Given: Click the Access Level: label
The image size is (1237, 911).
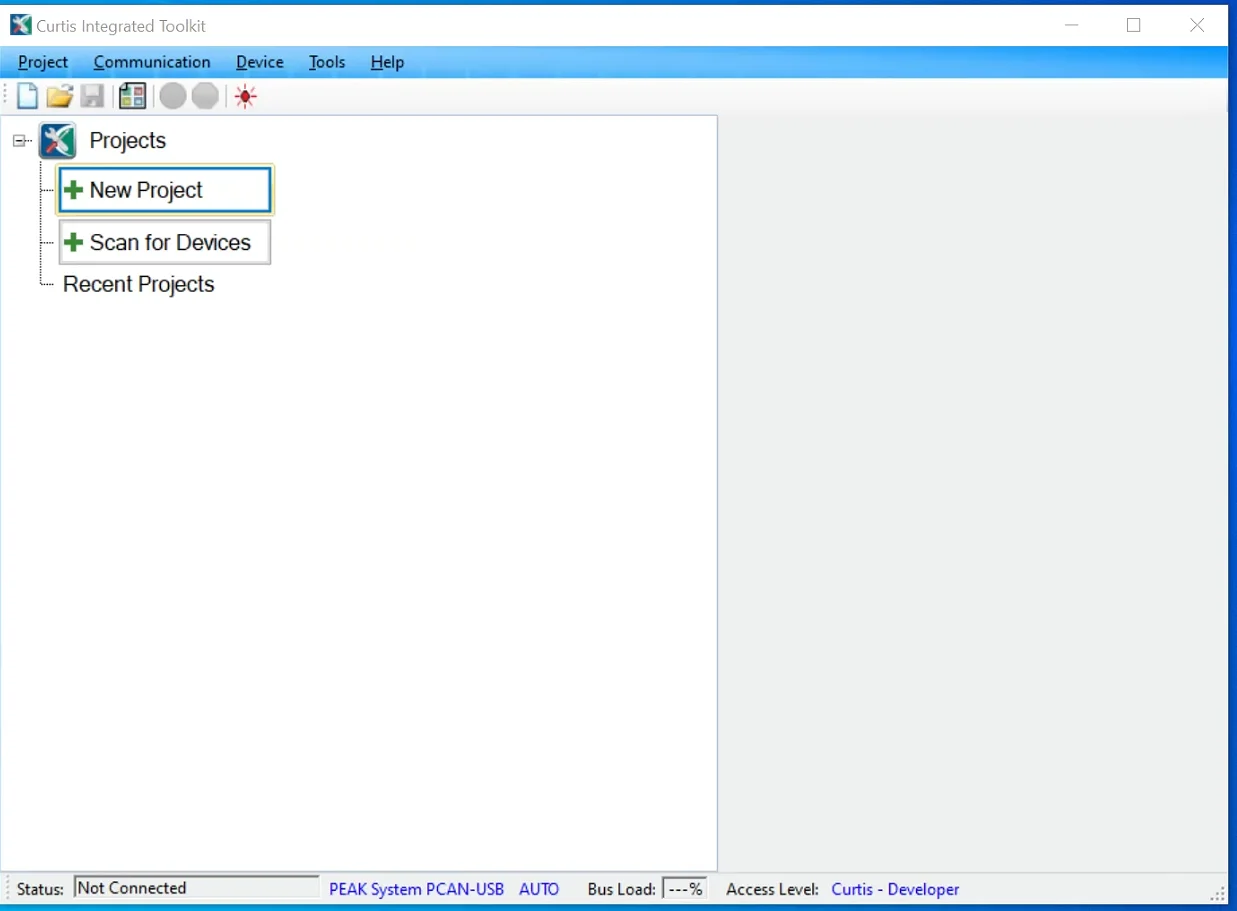Looking at the screenshot, I should 772,889.
